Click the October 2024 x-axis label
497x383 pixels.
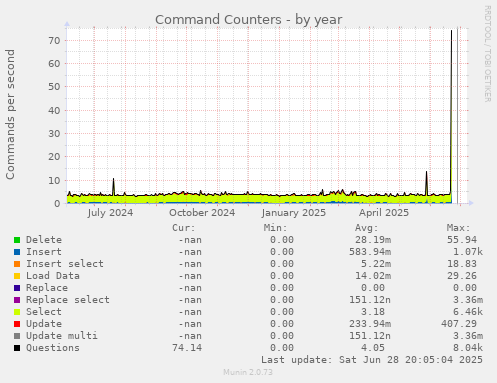202,213
